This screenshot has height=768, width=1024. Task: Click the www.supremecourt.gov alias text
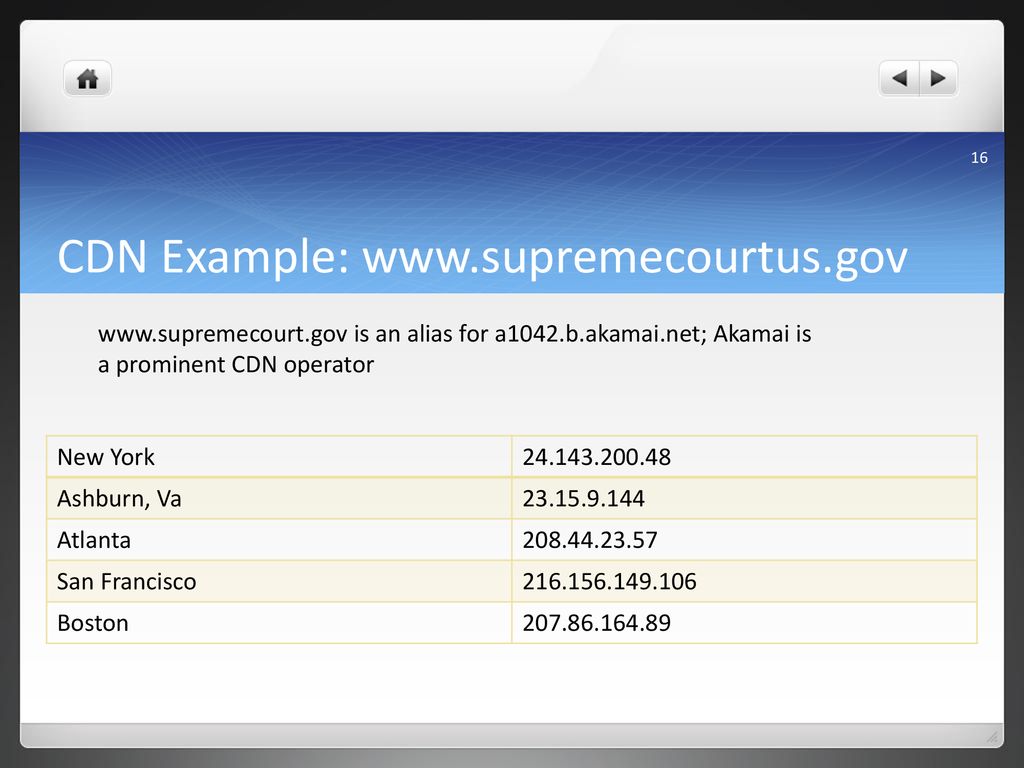click(x=223, y=334)
